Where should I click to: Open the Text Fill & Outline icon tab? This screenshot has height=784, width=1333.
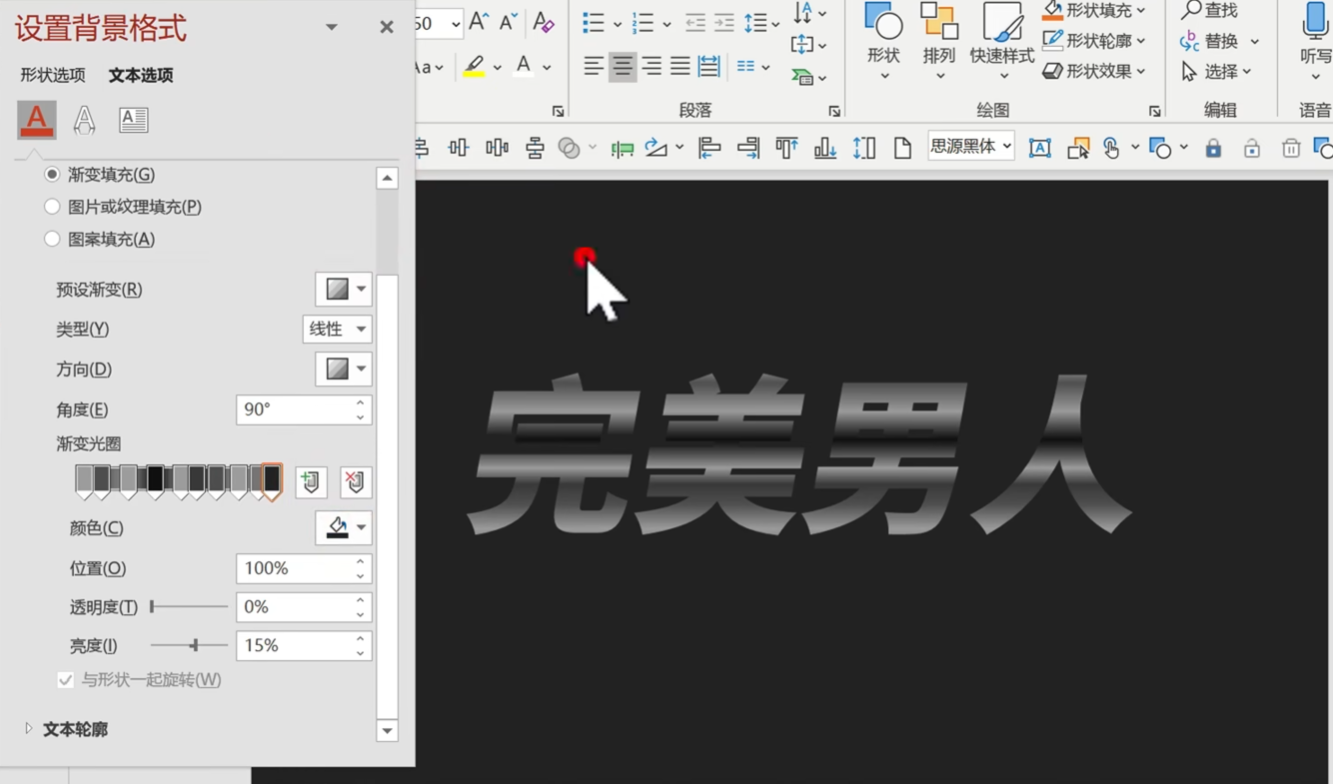(x=37, y=120)
